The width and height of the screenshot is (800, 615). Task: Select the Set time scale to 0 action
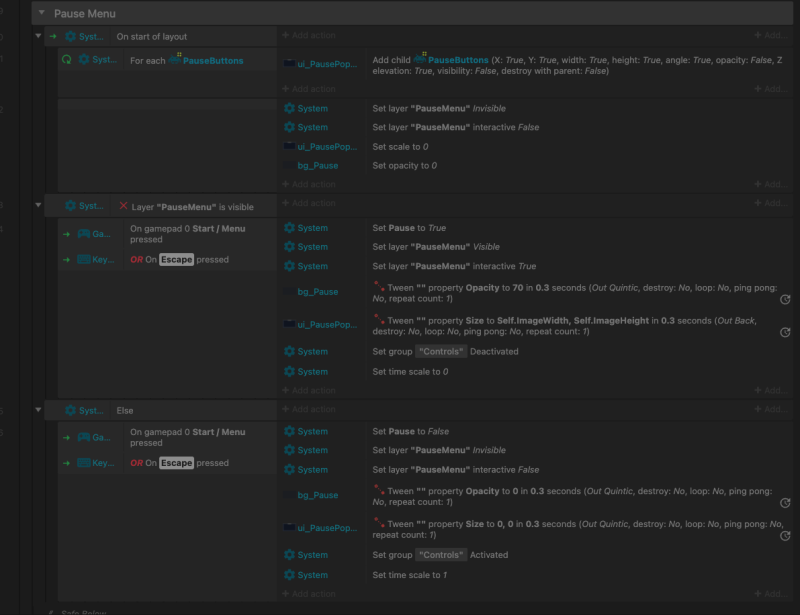pos(410,372)
